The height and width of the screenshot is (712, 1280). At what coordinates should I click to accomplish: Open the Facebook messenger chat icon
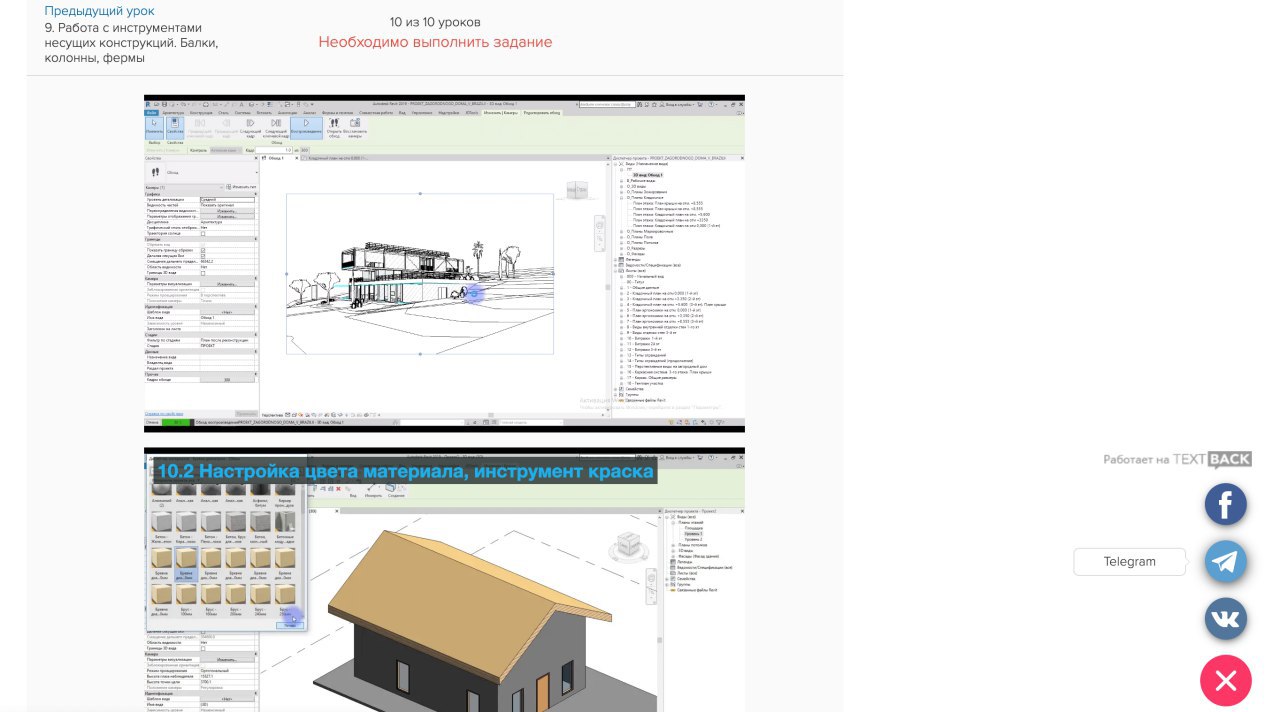(1226, 505)
